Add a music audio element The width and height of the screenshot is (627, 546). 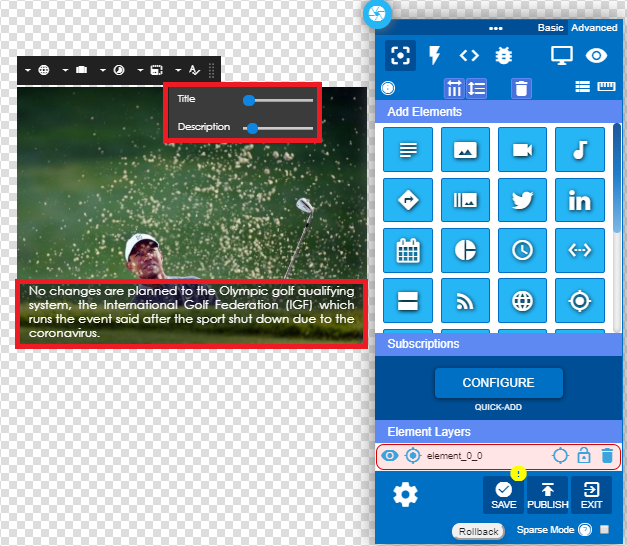579,150
